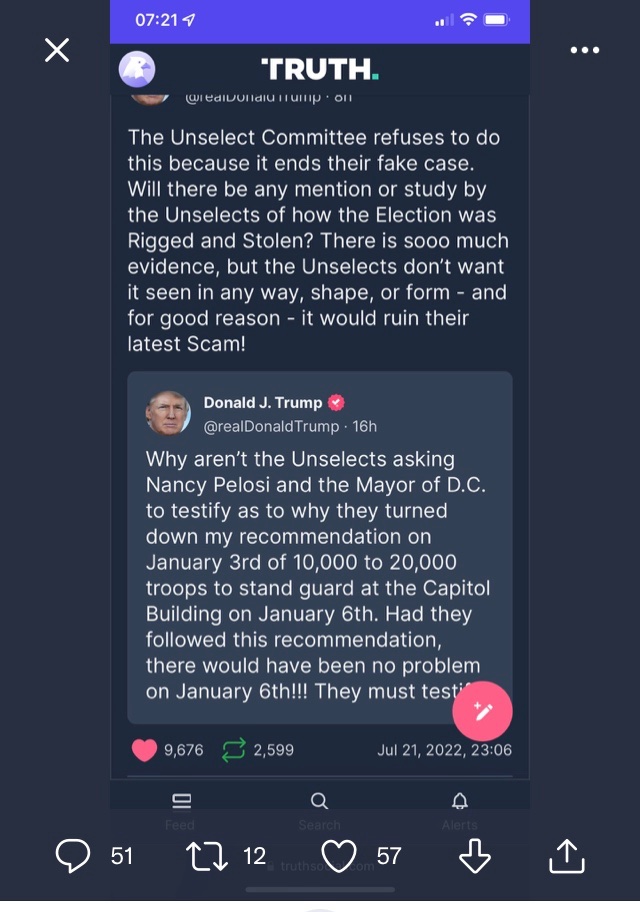Tap the red heart likes icon

tap(144, 750)
